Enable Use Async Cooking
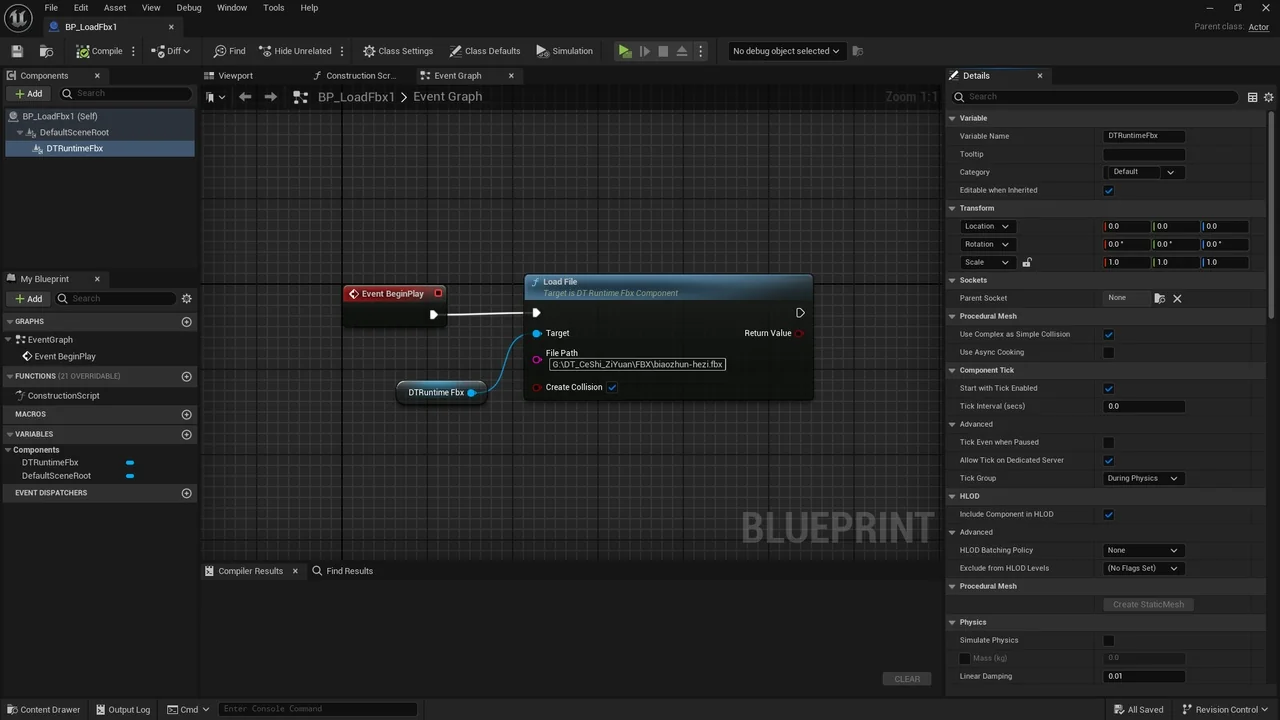The width and height of the screenshot is (1280, 720). coord(1108,352)
